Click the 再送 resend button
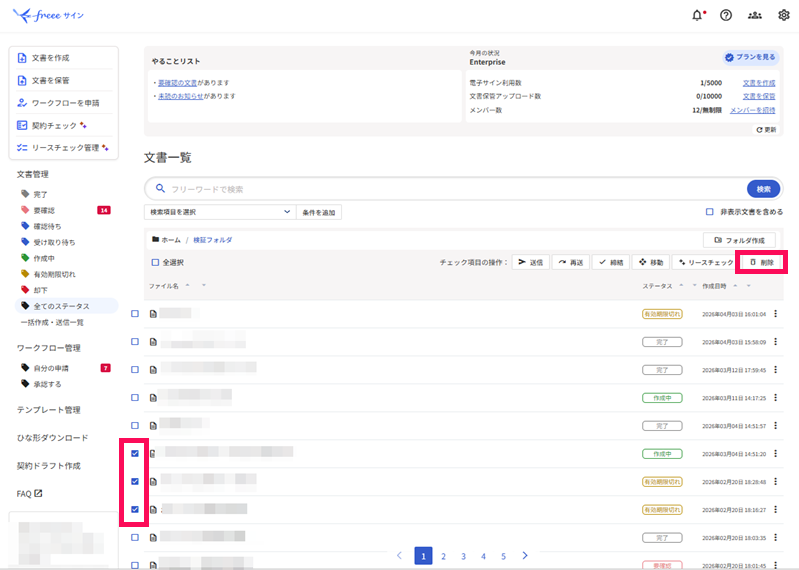Viewport: 799px width, 570px height. (x=571, y=262)
